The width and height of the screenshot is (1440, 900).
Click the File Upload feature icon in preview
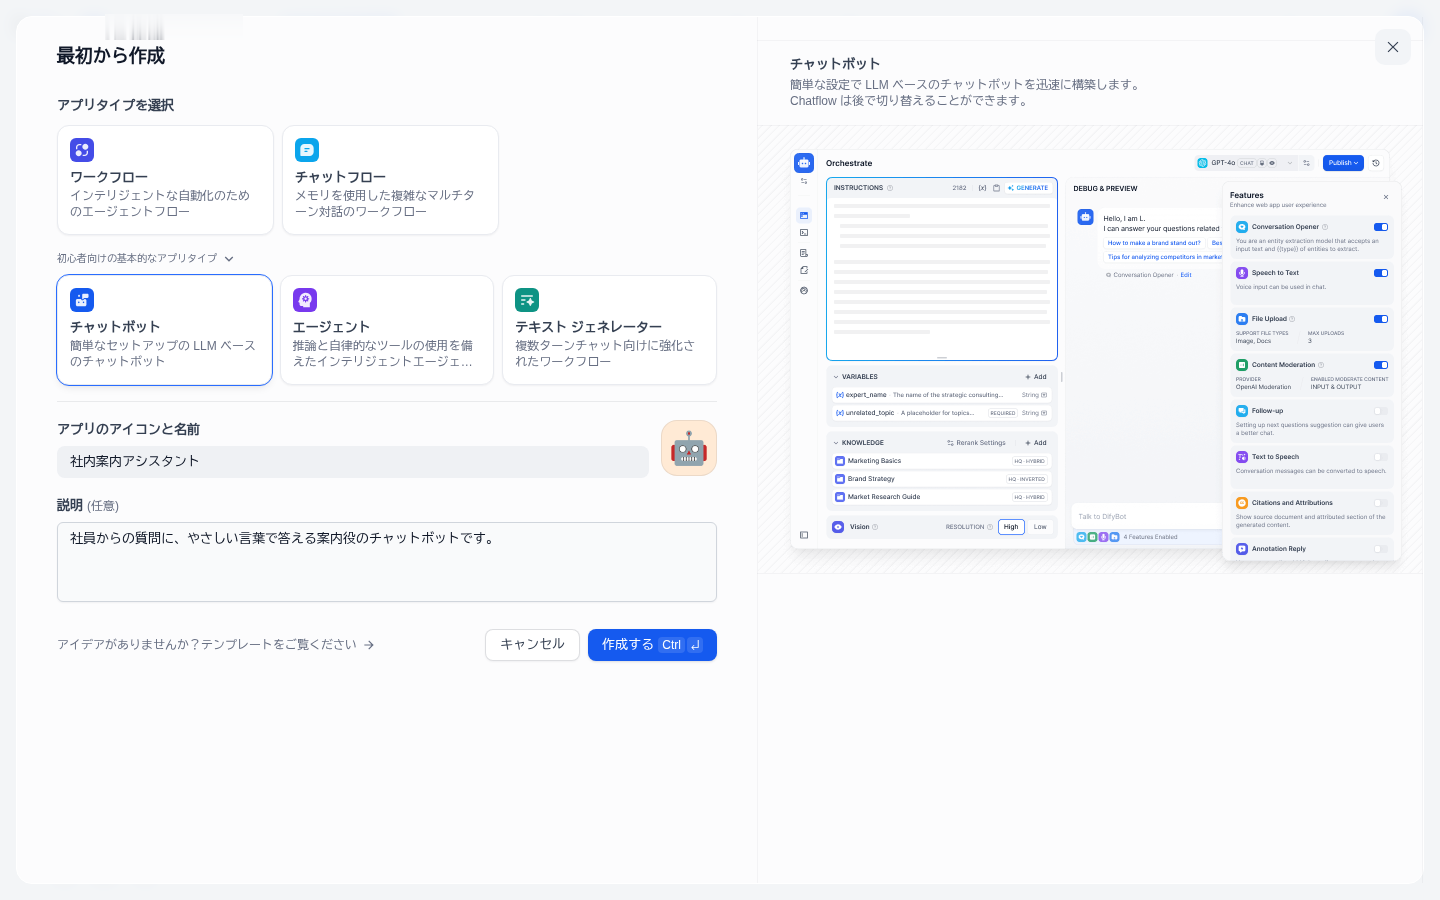1242,319
